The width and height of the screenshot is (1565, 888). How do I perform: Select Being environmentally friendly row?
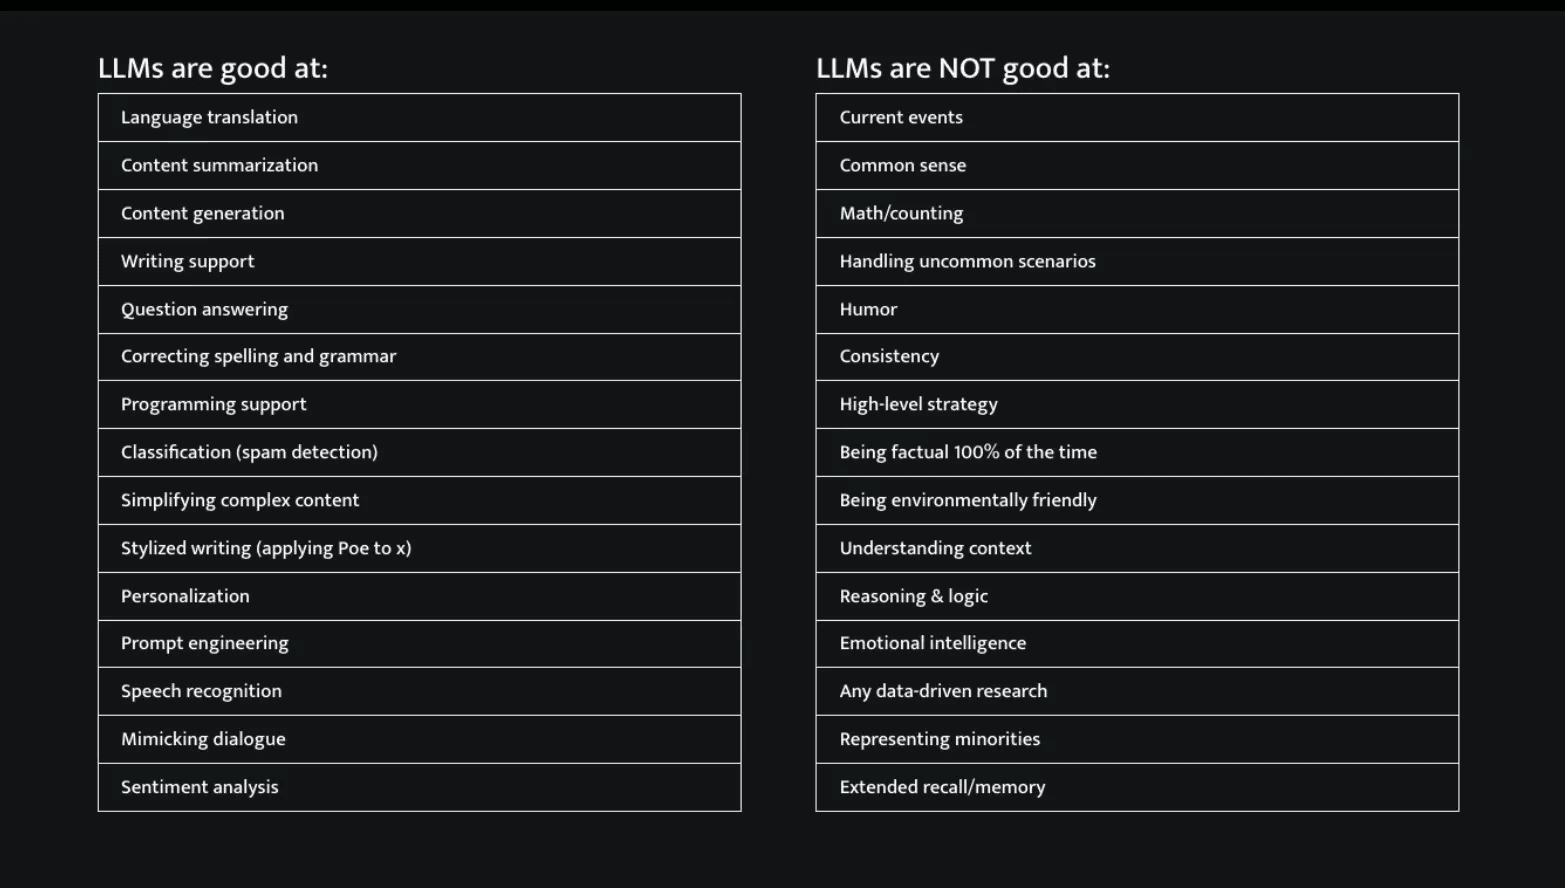click(968, 500)
